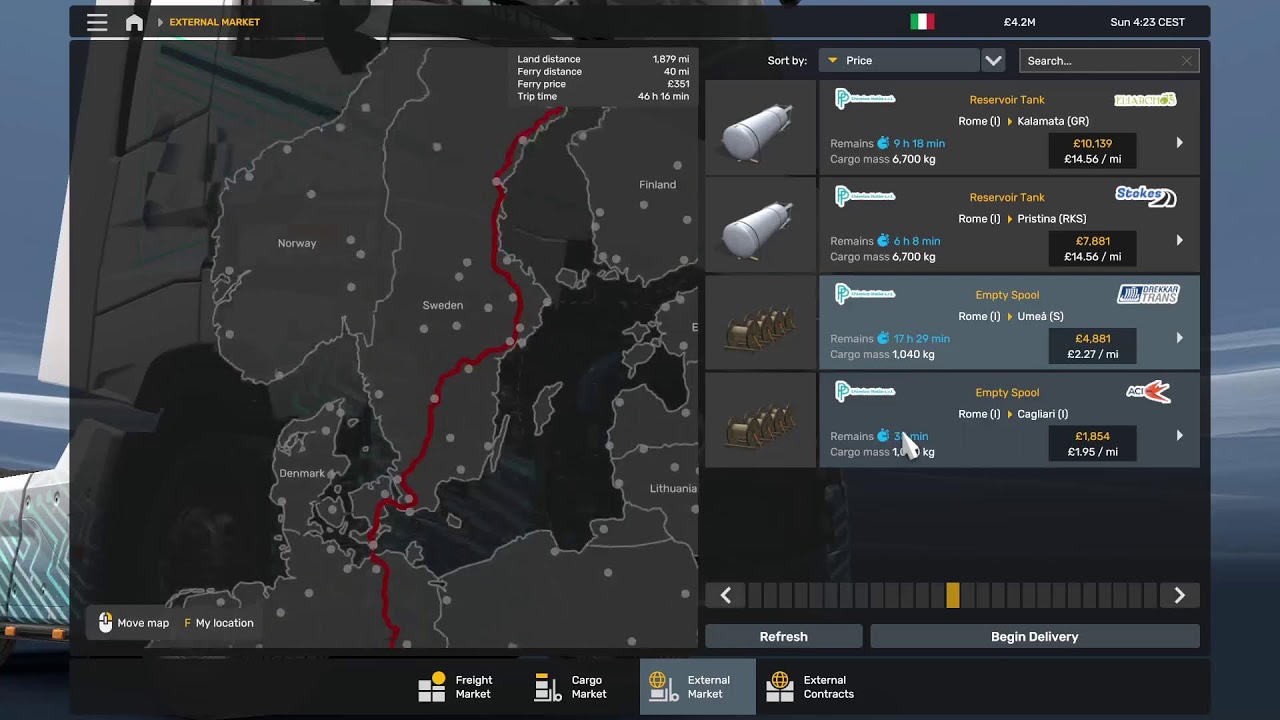Click Begin Delivery button
This screenshot has height=720, width=1280.
pyautogui.click(x=1035, y=636)
